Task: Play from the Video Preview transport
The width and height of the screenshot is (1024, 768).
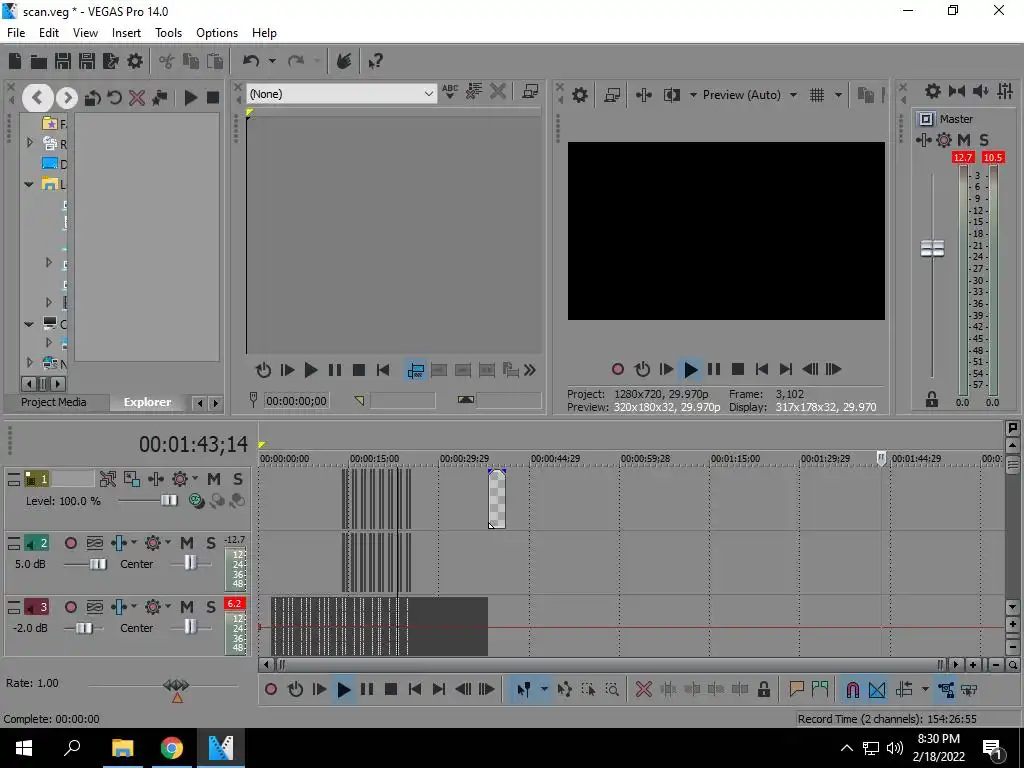Action: tap(690, 370)
